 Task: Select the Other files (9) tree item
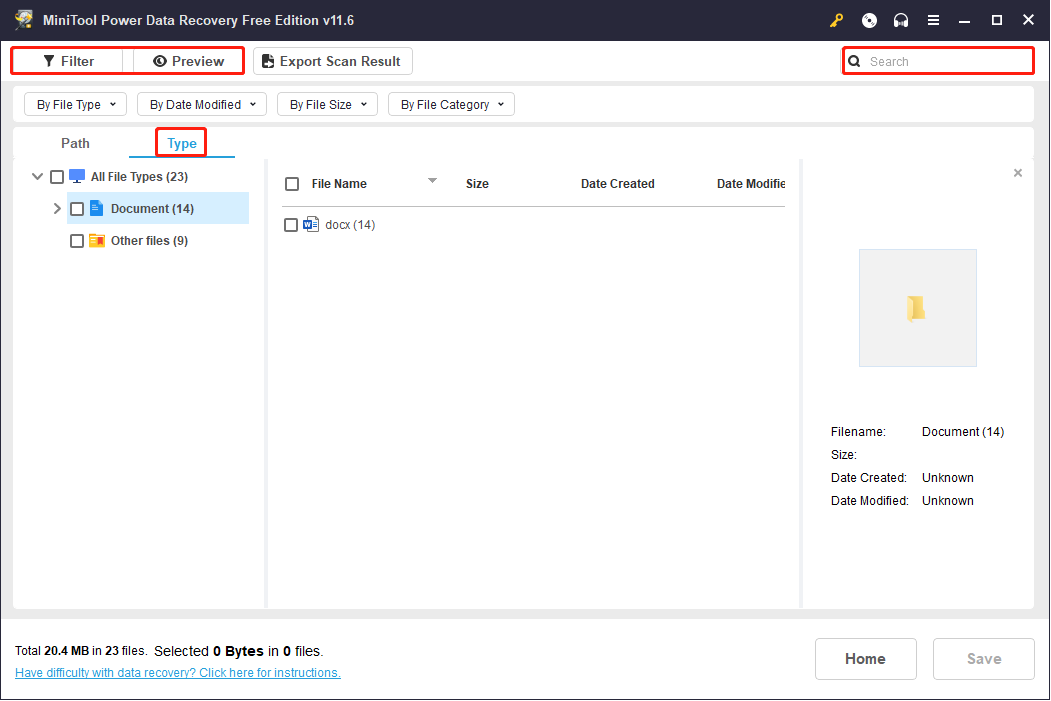(149, 241)
